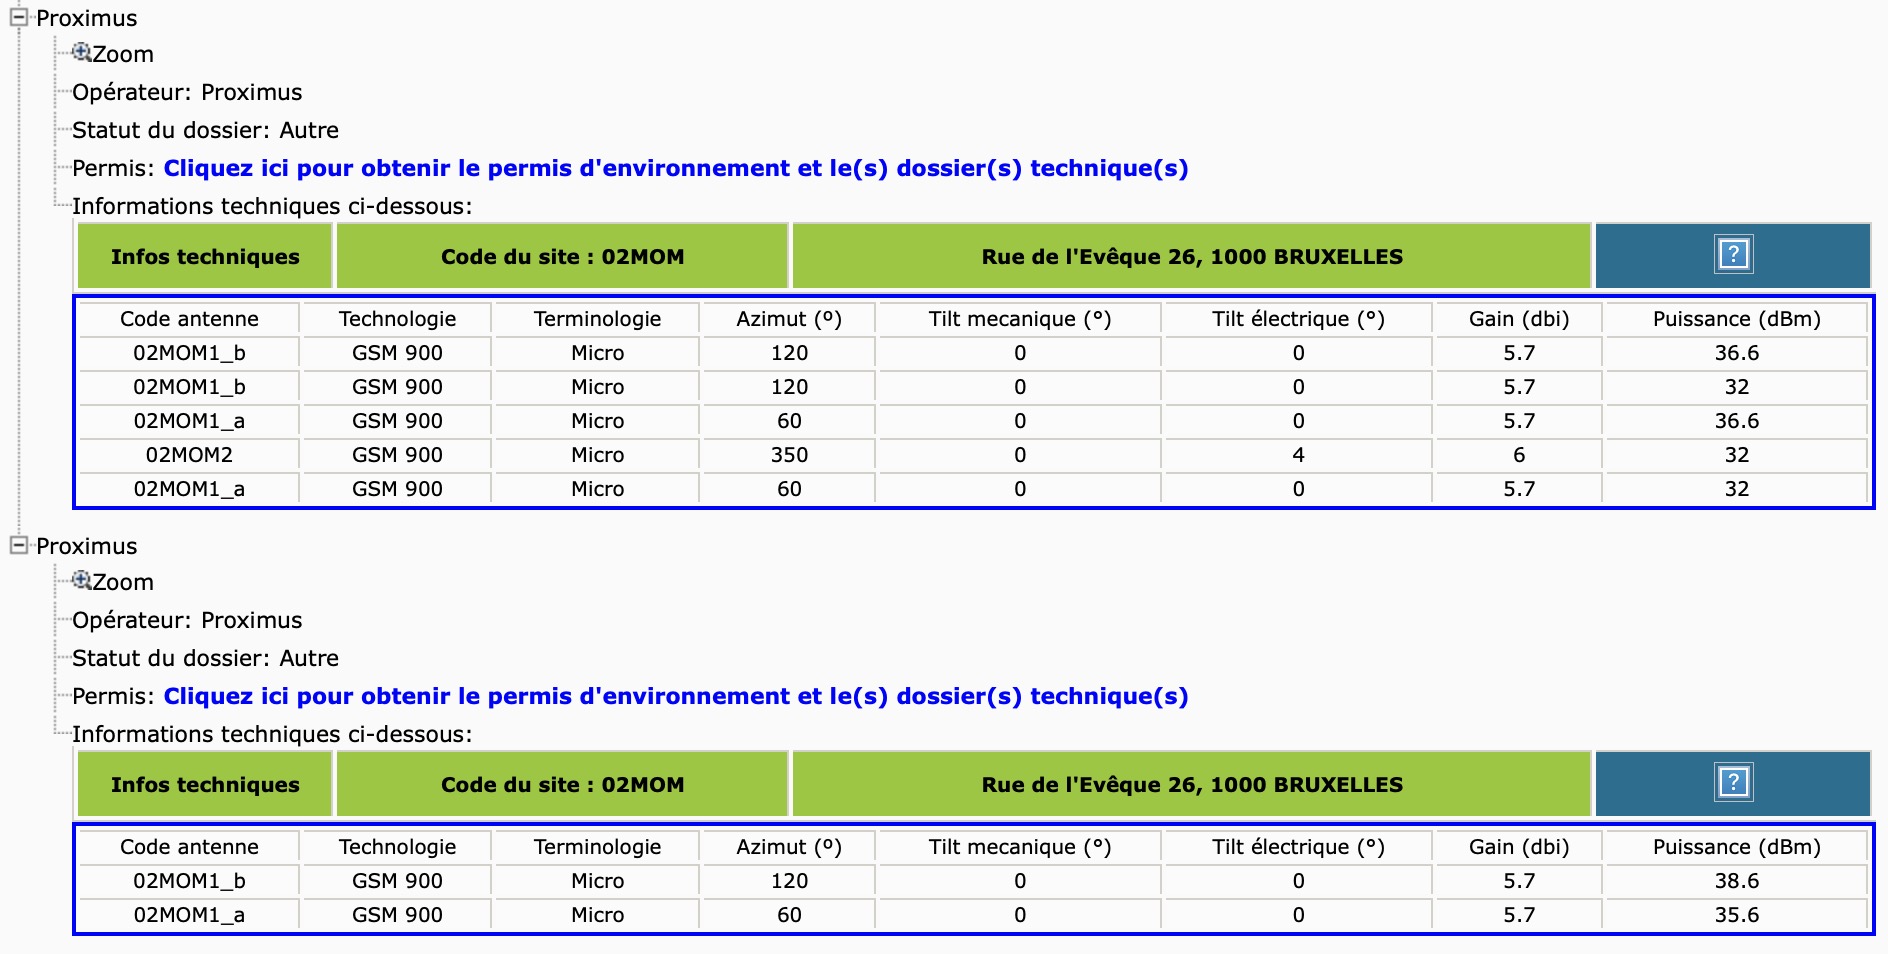Image resolution: width=1888 pixels, height=954 pixels.
Task: Click 'Tilt électrique (°)' header in second table
Action: [1298, 847]
